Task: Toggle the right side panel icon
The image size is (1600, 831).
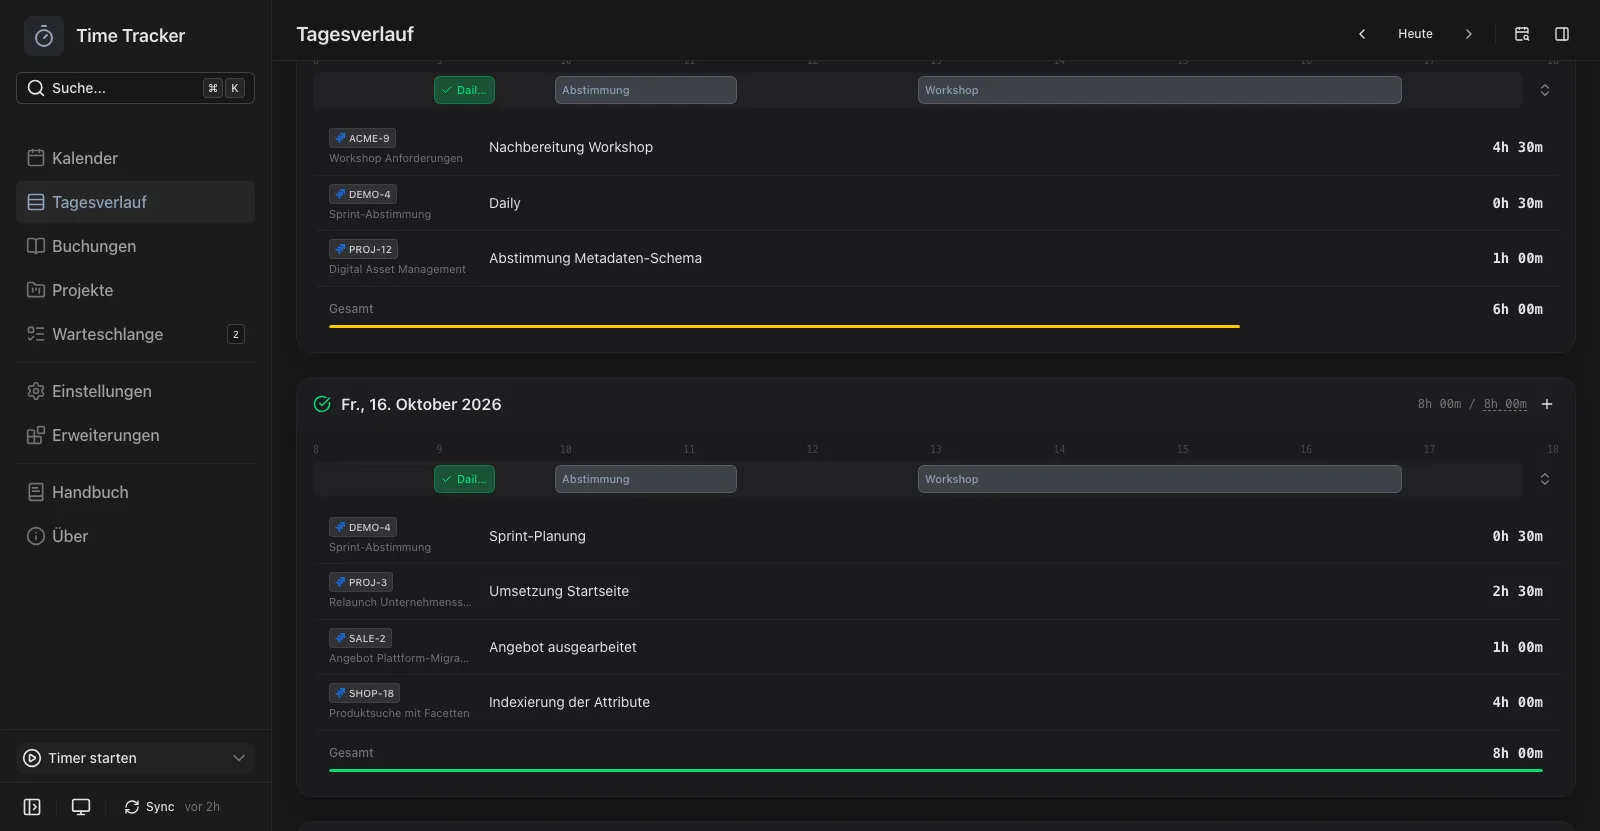Action: pyautogui.click(x=1562, y=34)
